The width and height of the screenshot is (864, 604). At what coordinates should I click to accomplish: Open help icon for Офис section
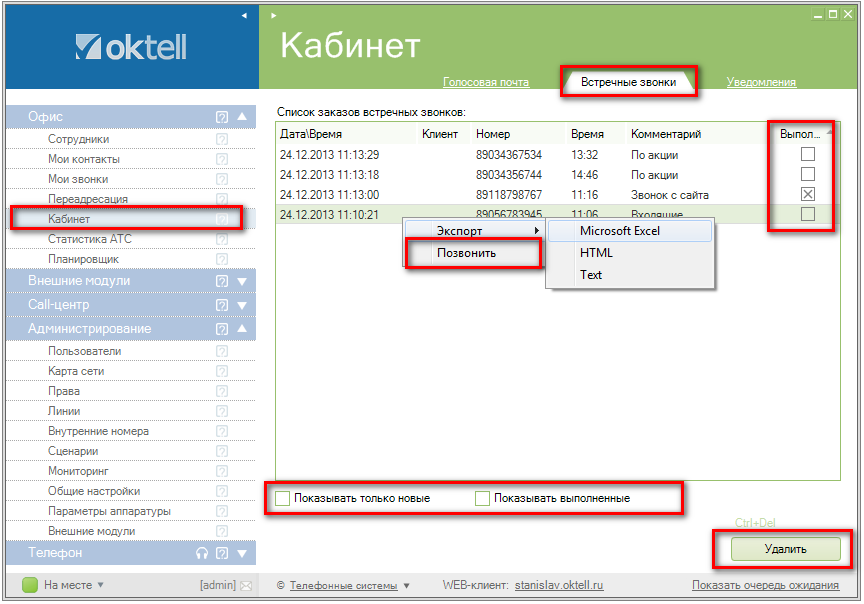[222, 117]
